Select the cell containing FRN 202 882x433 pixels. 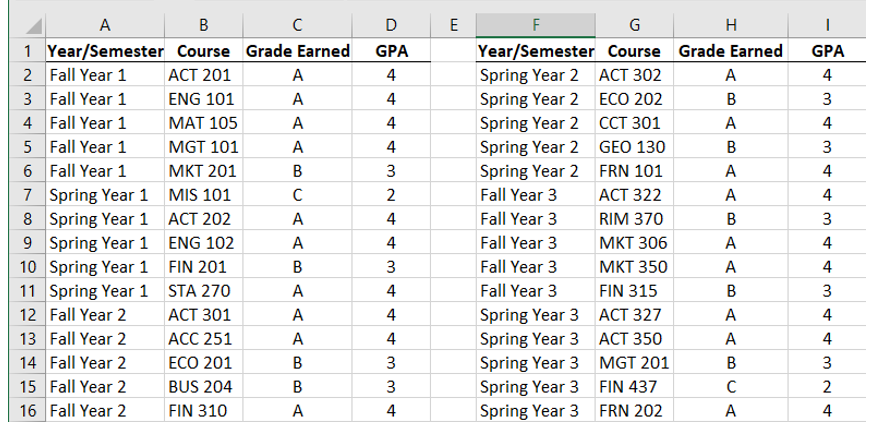click(634, 411)
